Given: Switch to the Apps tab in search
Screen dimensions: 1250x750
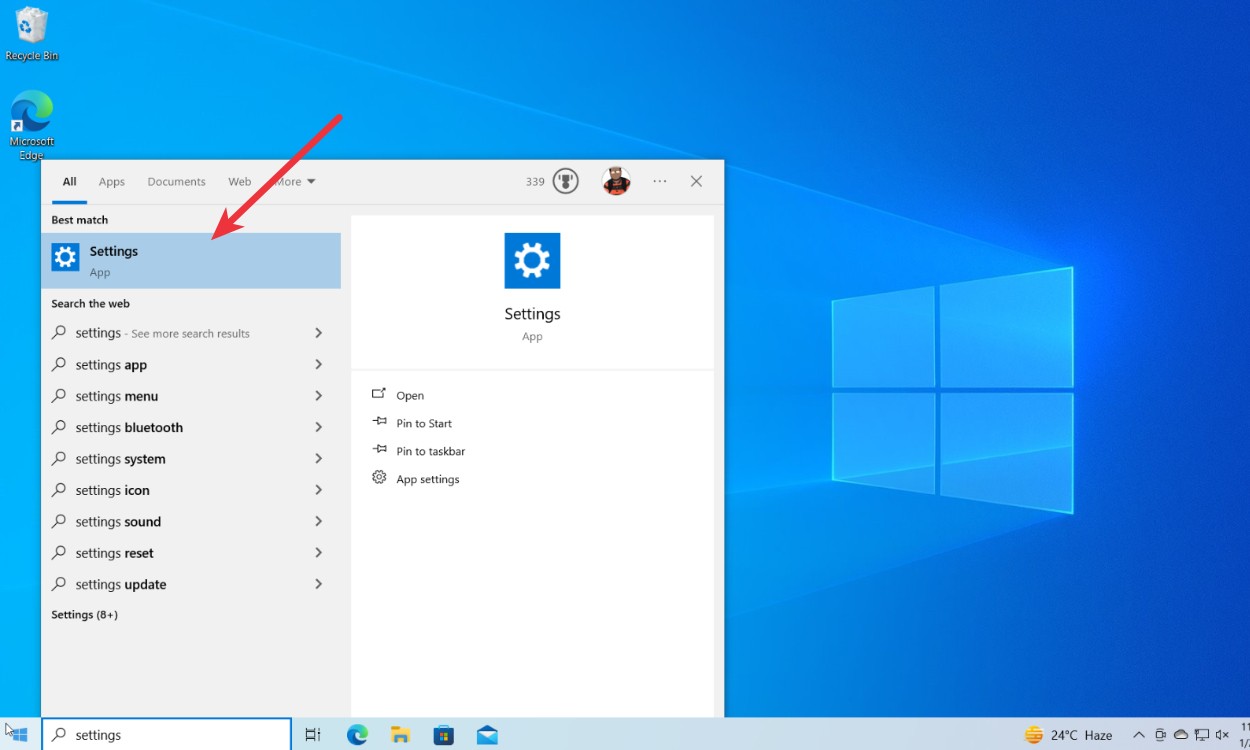Looking at the screenshot, I should coord(111,181).
